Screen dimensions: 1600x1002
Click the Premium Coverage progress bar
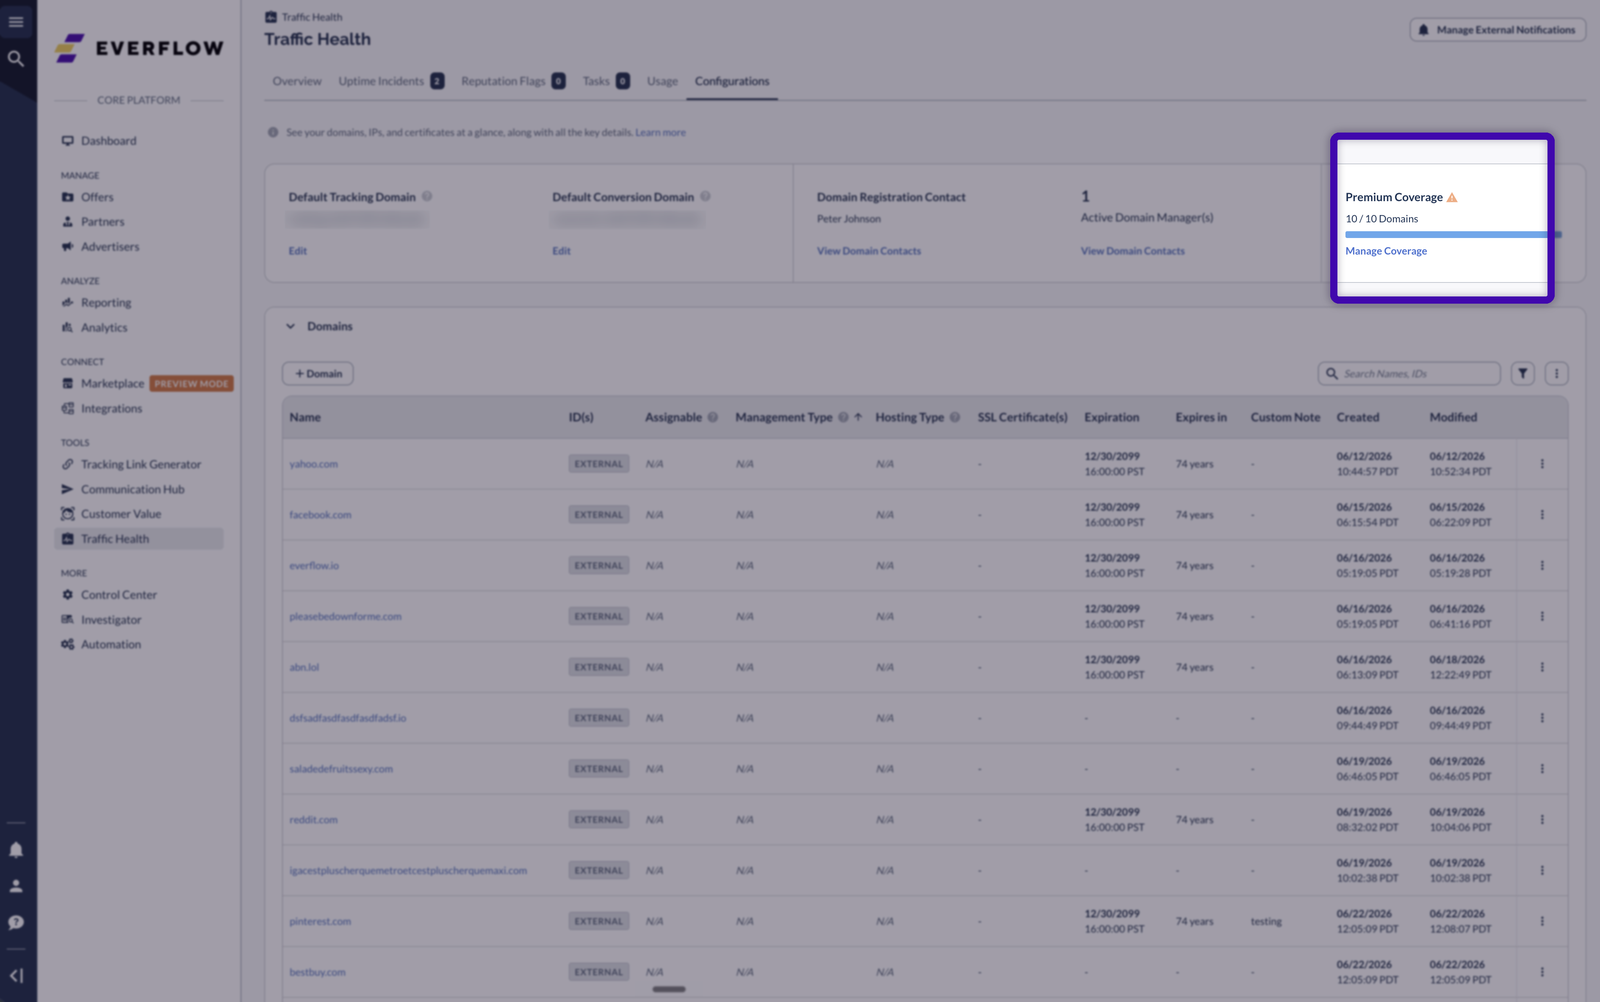click(1452, 235)
